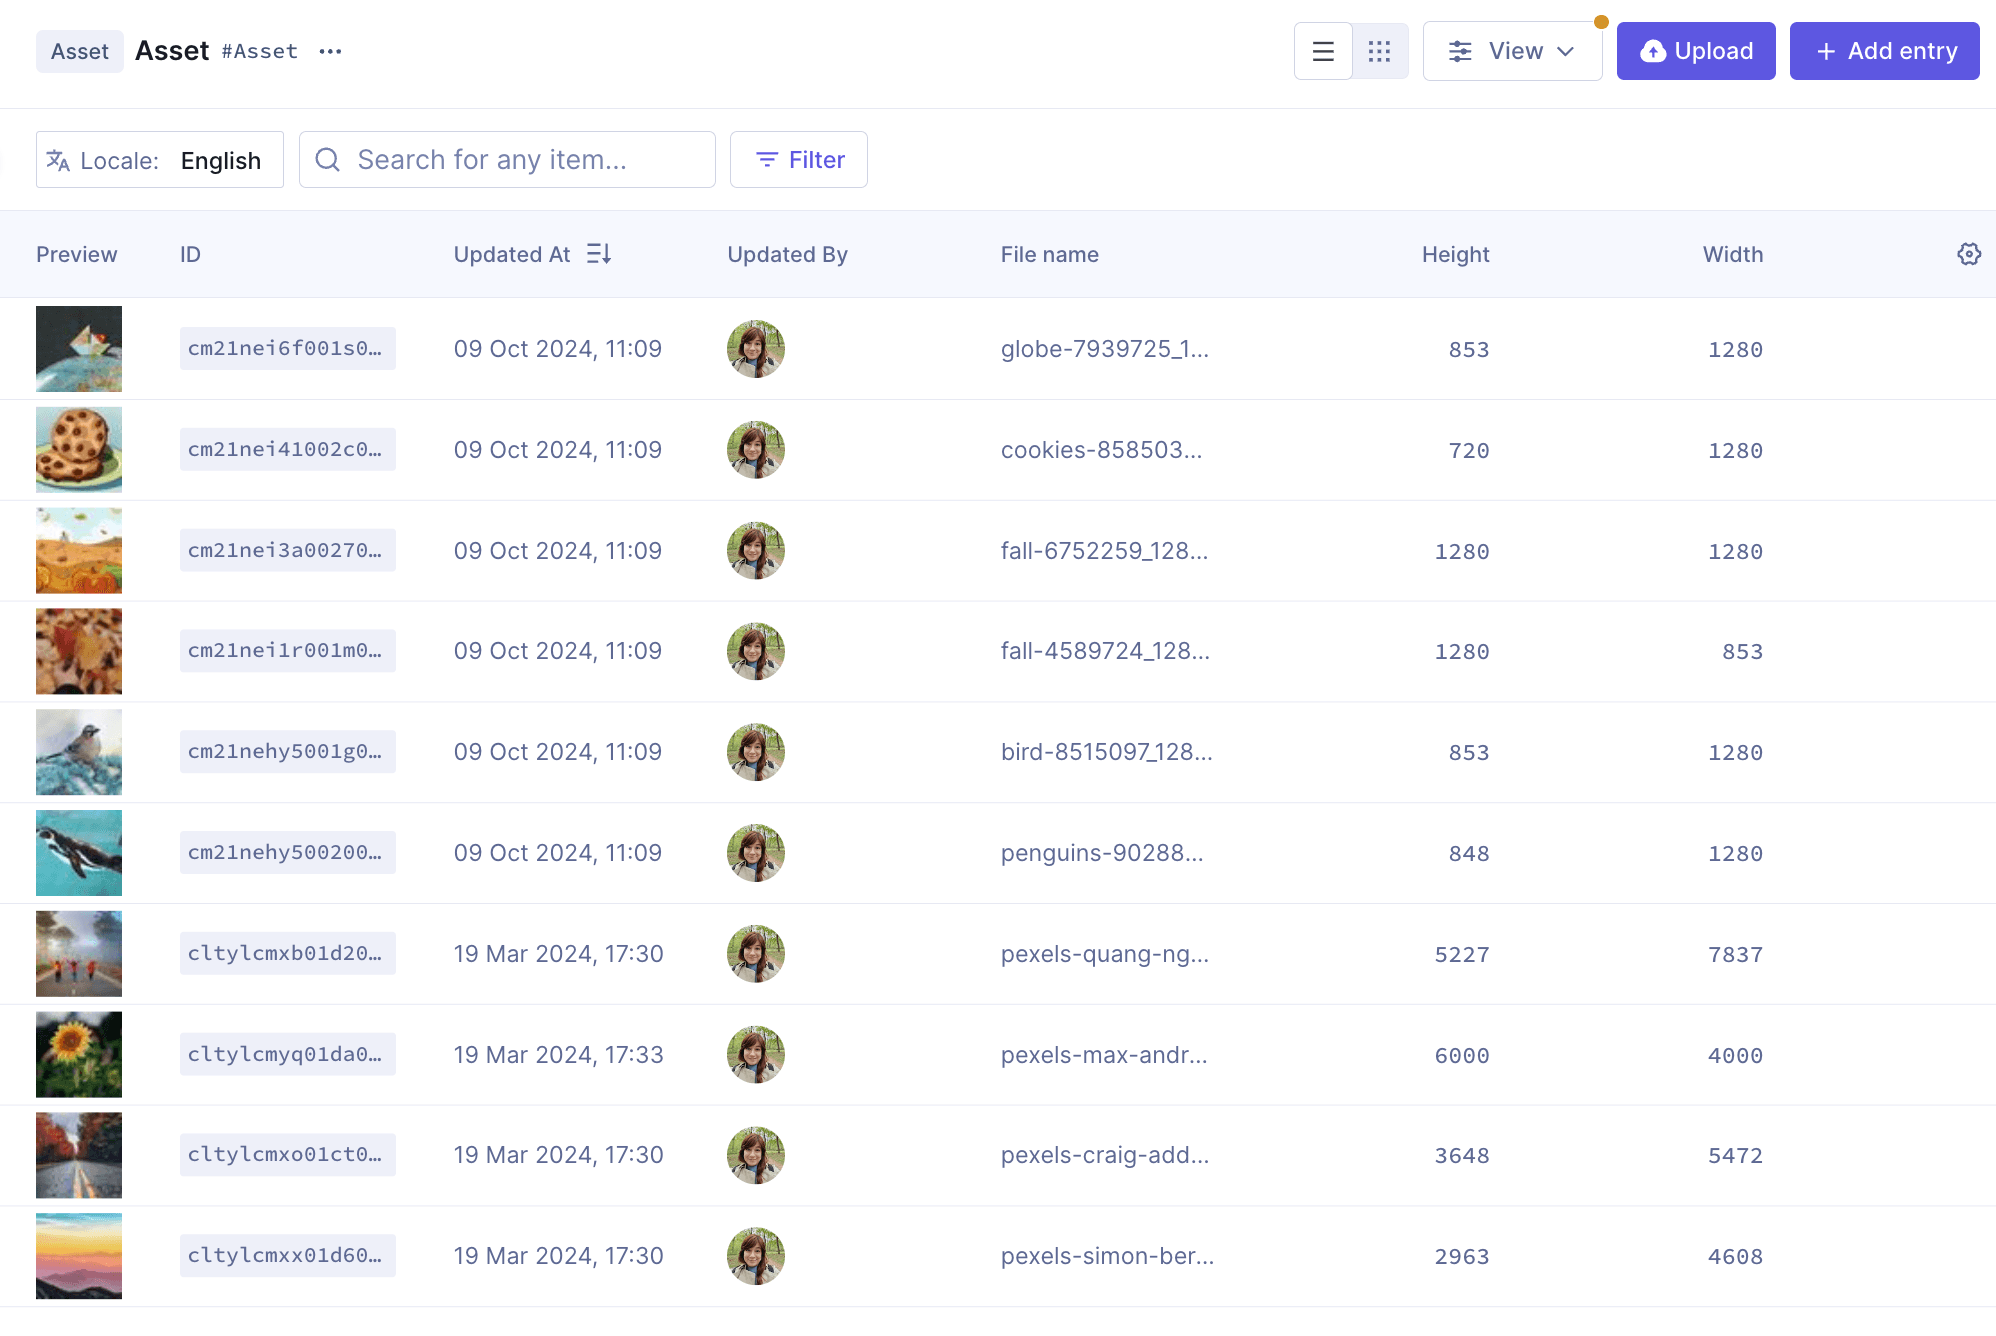1996x1336 pixels.
Task: Toggle Updated At sort order icon
Action: [x=599, y=254]
